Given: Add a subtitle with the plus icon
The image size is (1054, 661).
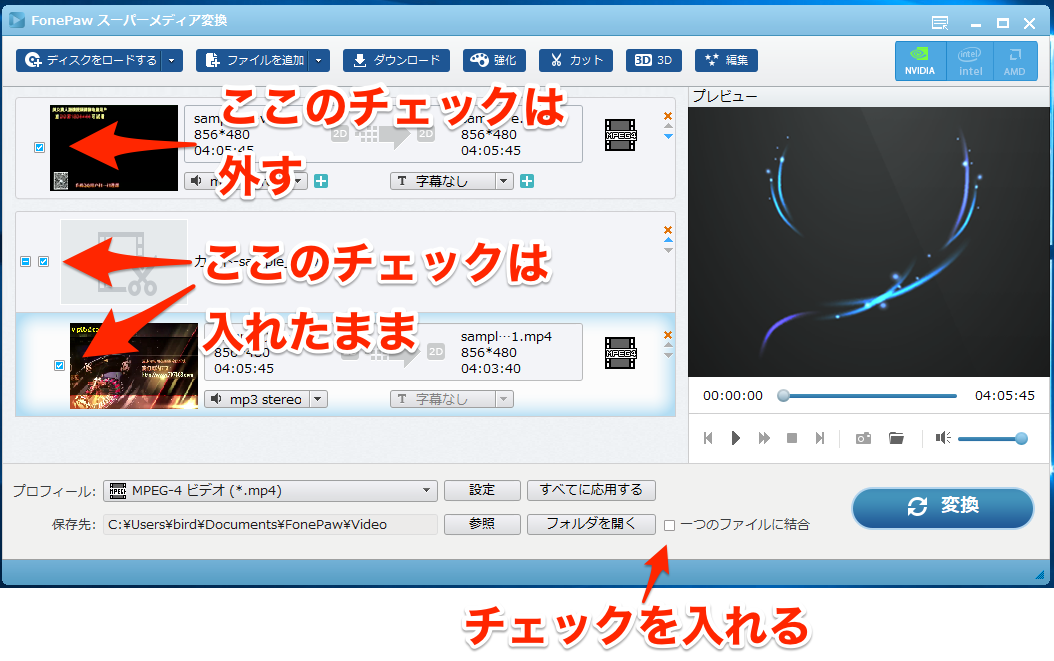Looking at the screenshot, I should click(x=527, y=181).
